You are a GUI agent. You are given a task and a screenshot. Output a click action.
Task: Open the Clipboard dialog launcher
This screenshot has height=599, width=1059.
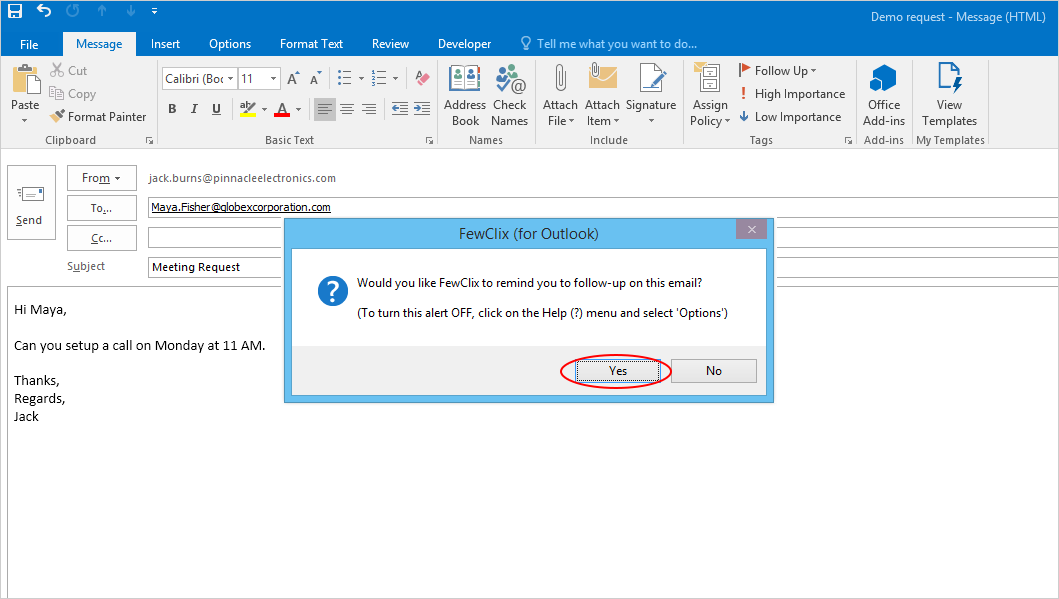tap(149, 140)
